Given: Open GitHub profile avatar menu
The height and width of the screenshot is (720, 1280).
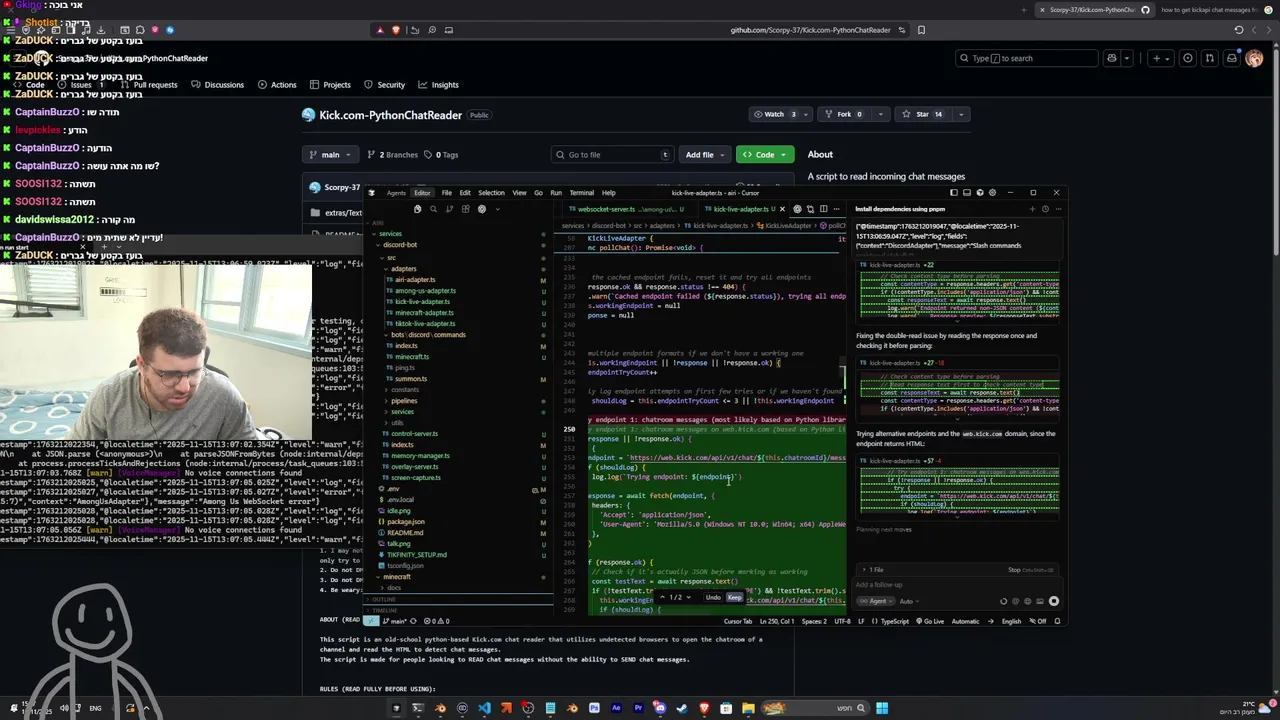Looking at the screenshot, I should tap(1254, 58).
